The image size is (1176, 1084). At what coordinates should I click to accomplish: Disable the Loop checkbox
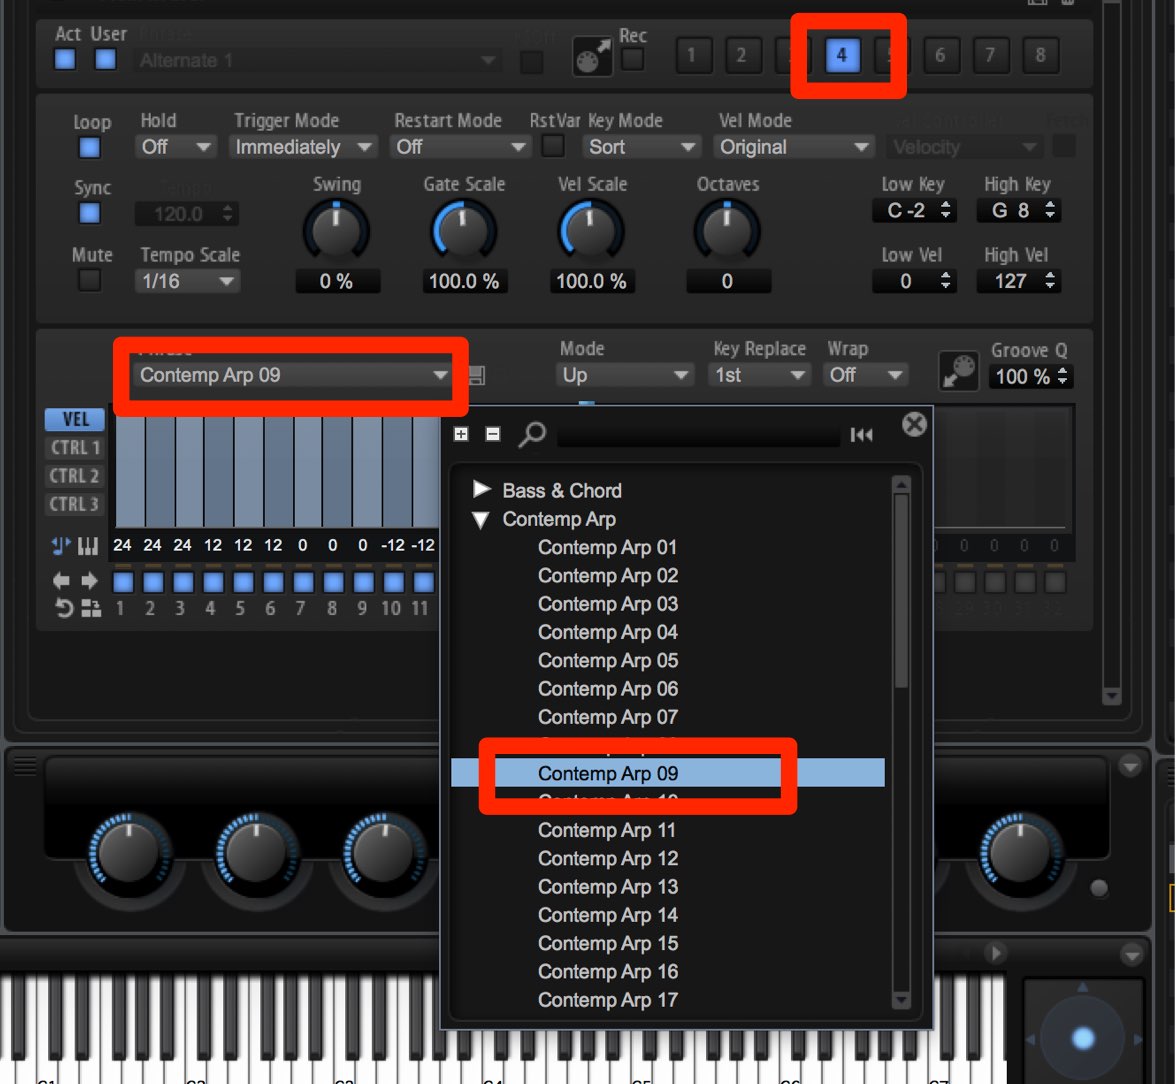(89, 148)
